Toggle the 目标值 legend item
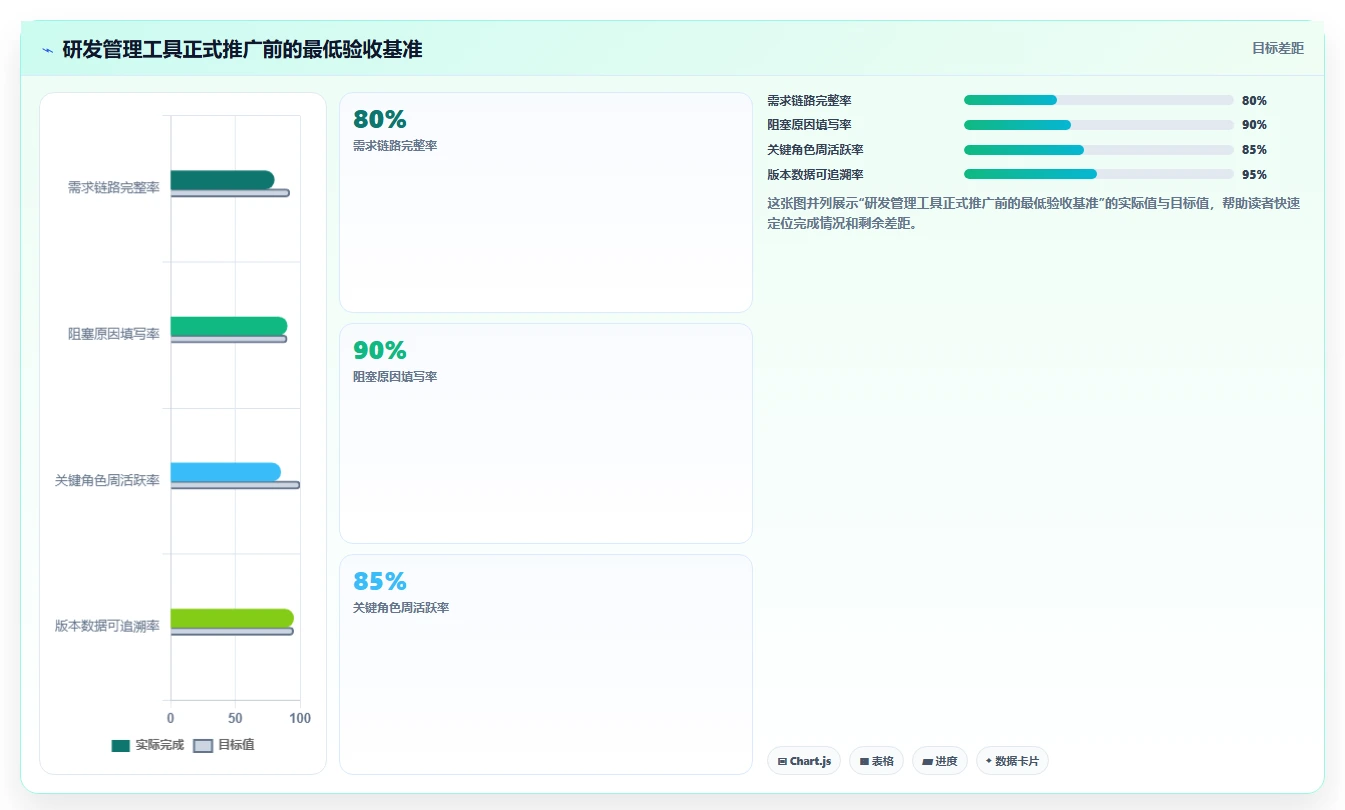 click(223, 745)
